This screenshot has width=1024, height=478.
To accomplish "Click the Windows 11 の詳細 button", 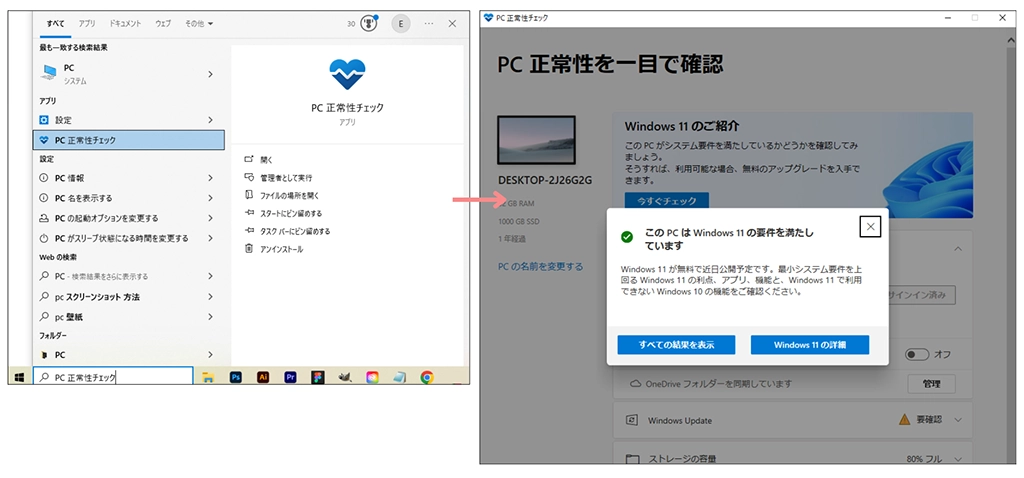I will point(810,345).
